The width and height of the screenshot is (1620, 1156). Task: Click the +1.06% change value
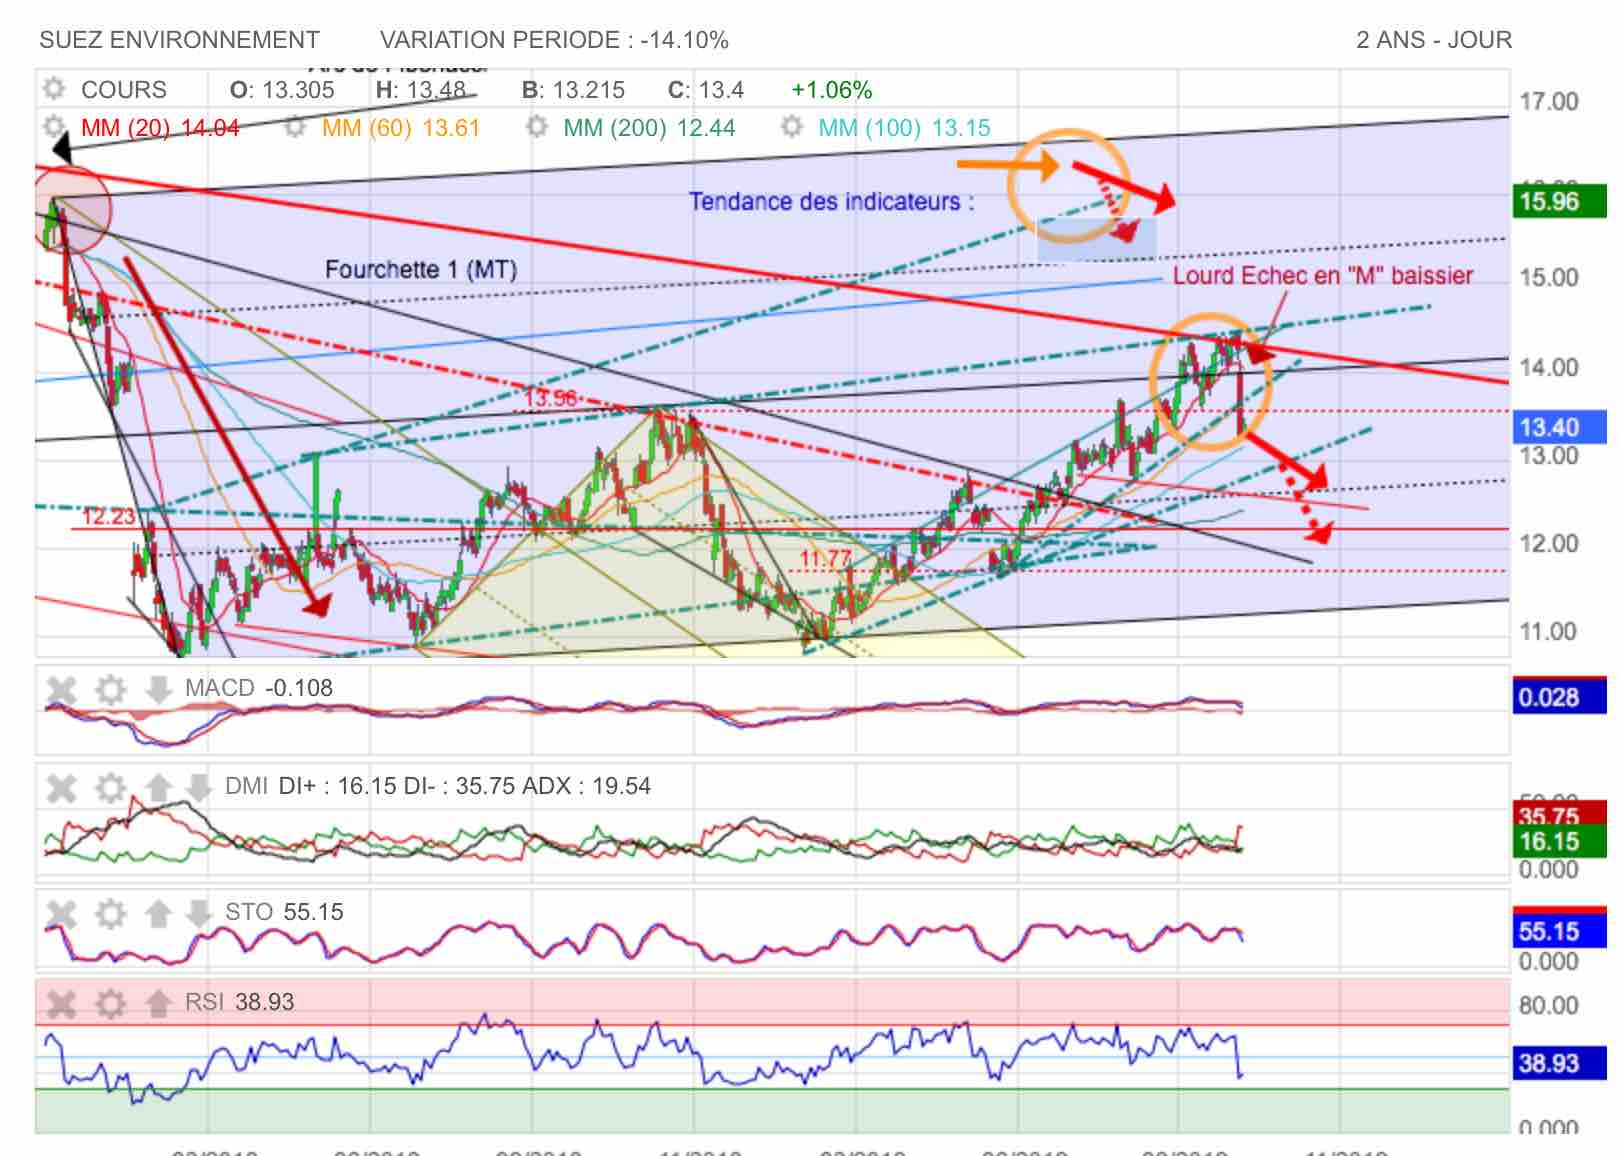[x=831, y=90]
